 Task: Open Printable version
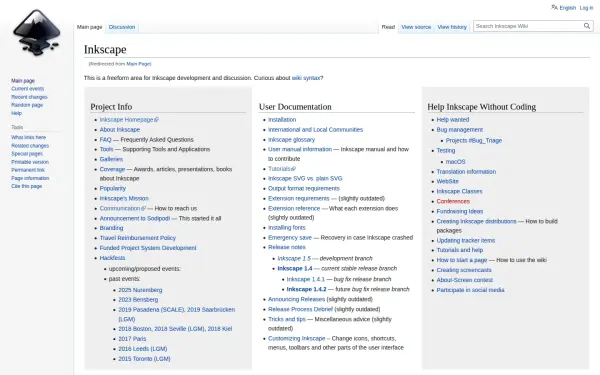(x=30, y=162)
